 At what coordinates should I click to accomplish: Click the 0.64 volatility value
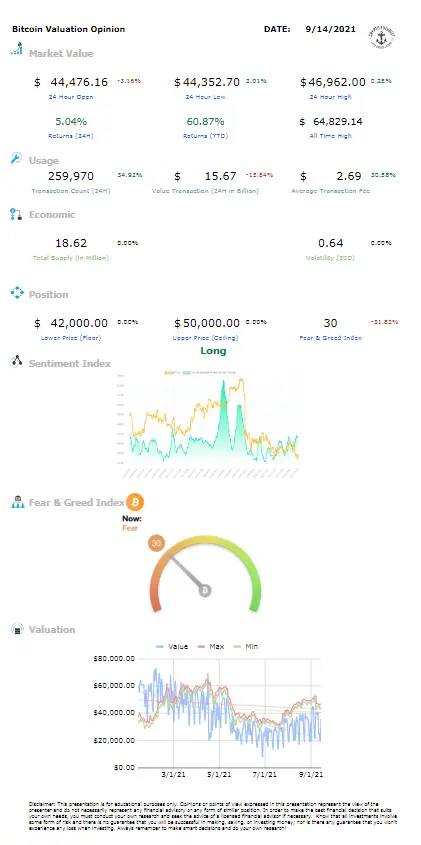(330, 243)
